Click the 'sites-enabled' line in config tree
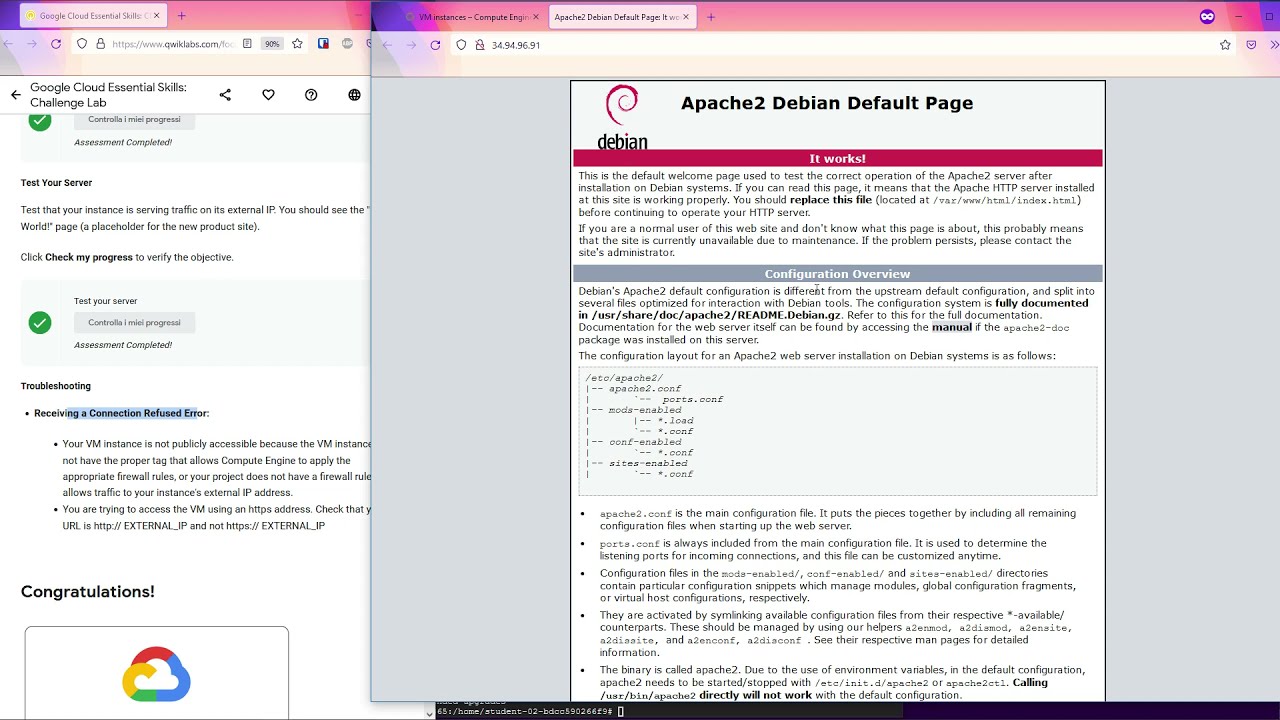The width and height of the screenshot is (1280, 720). [648, 463]
